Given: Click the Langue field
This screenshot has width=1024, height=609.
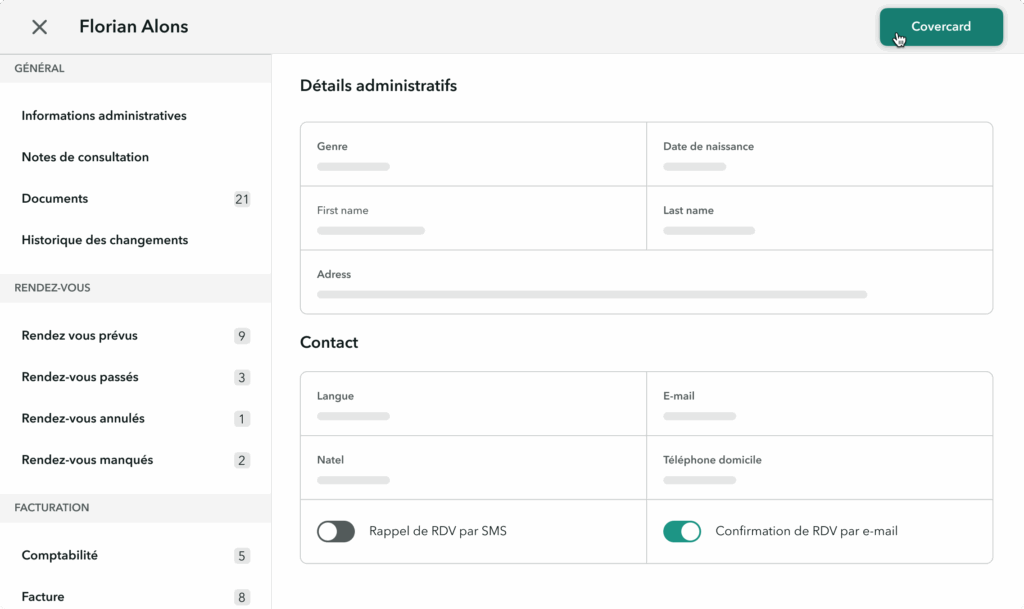Looking at the screenshot, I should coord(473,403).
